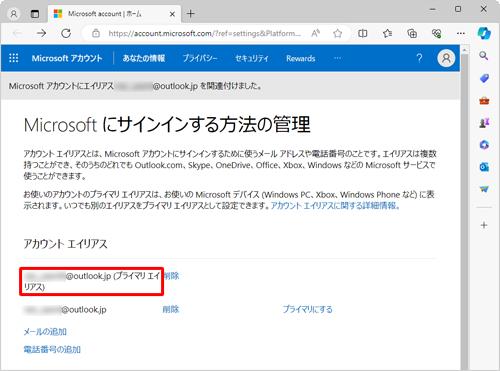Click メールの追加 link
This screenshot has height=371, width=500.
coord(45,332)
